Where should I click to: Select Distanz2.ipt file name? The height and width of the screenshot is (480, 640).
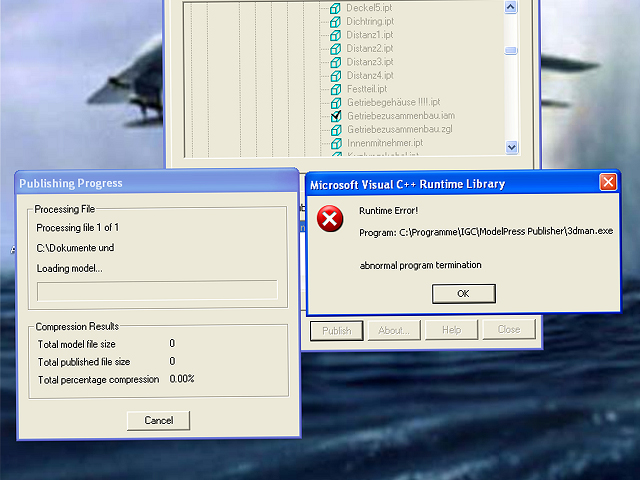click(370, 48)
